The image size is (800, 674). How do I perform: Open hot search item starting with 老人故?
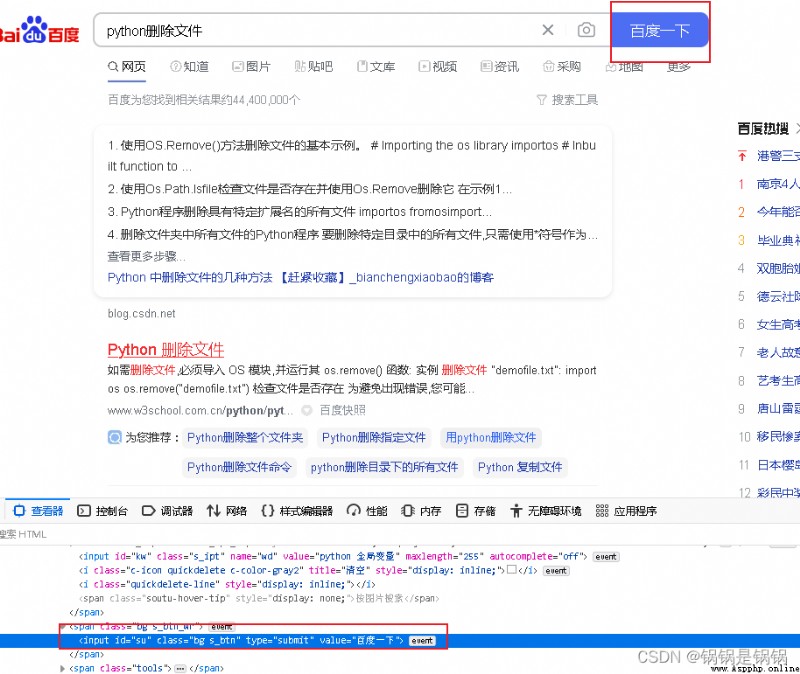point(779,353)
